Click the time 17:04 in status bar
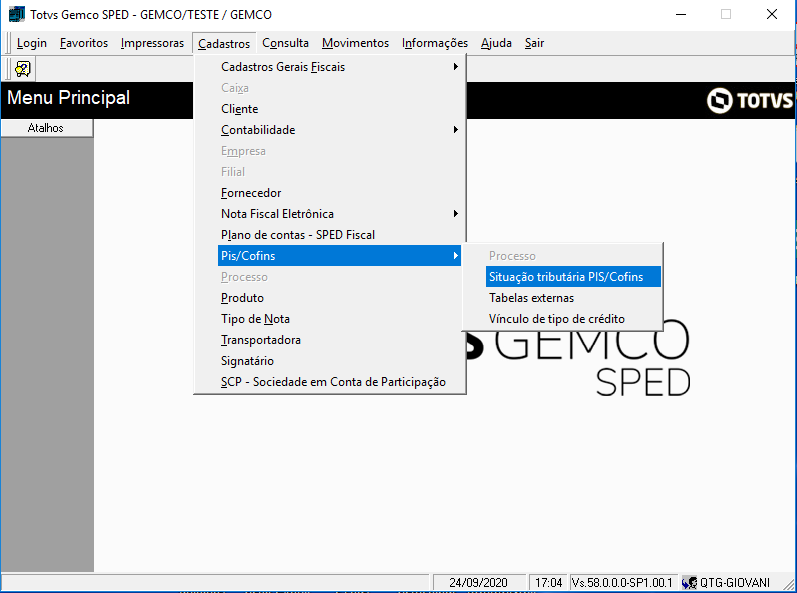The width and height of the screenshot is (797, 593). (548, 582)
